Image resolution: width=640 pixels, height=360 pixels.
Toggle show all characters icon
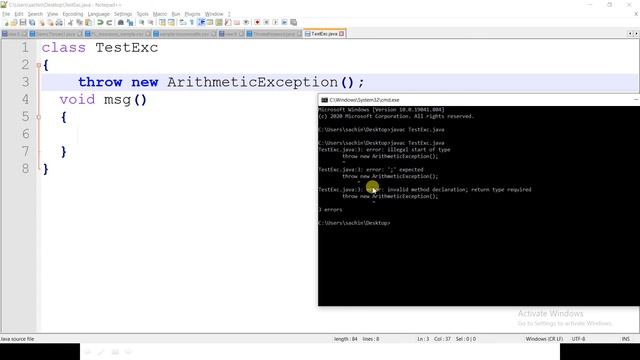pos(191,22)
